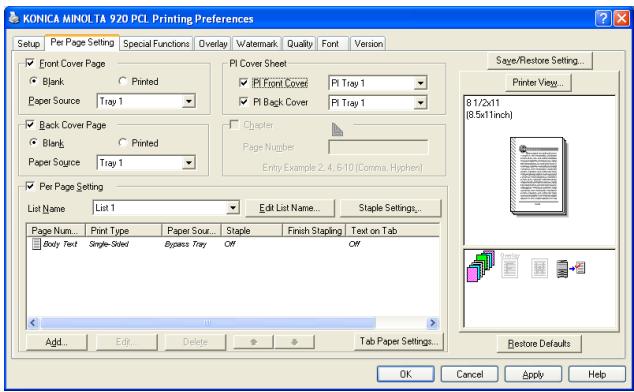Open Back Cover Paper Source dropdown
The image size is (634, 392).
pos(188,163)
